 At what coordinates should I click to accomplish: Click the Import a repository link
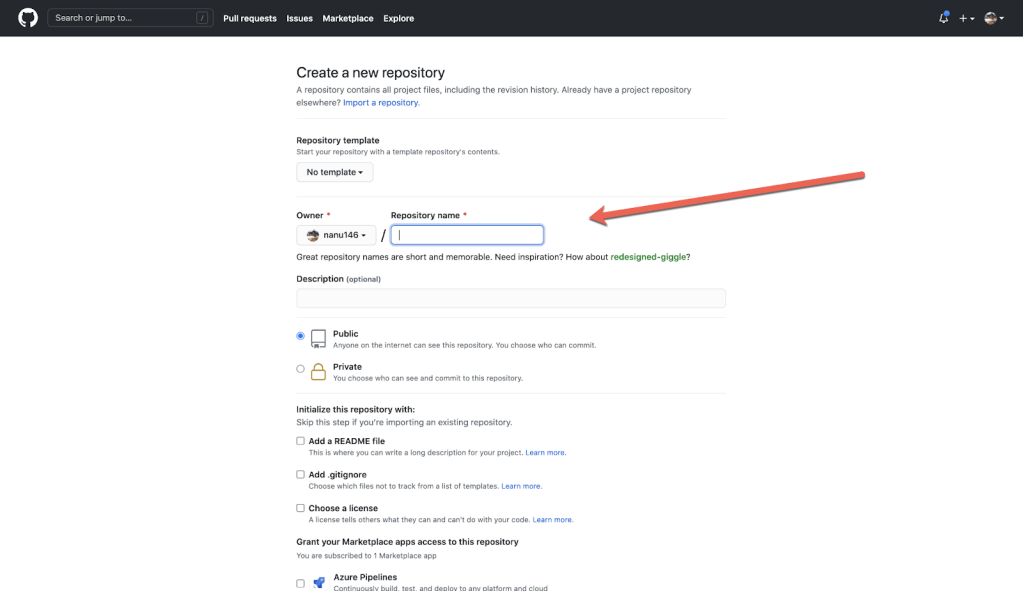381,102
